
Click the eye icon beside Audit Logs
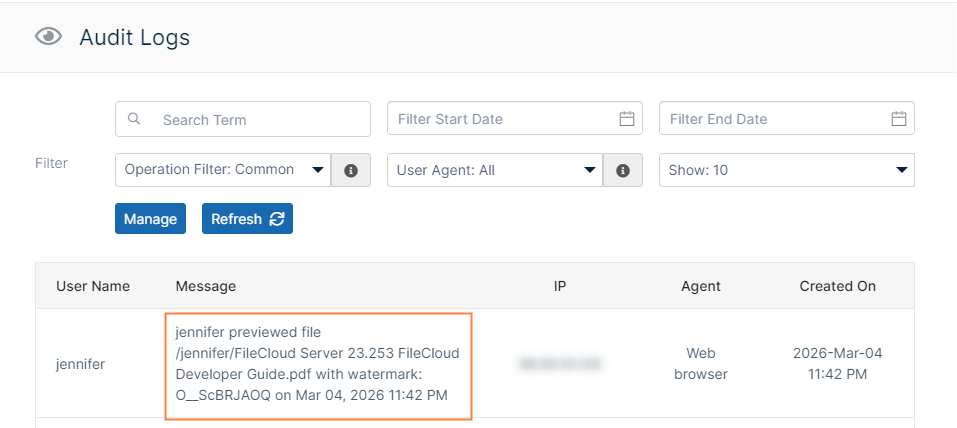[48, 37]
